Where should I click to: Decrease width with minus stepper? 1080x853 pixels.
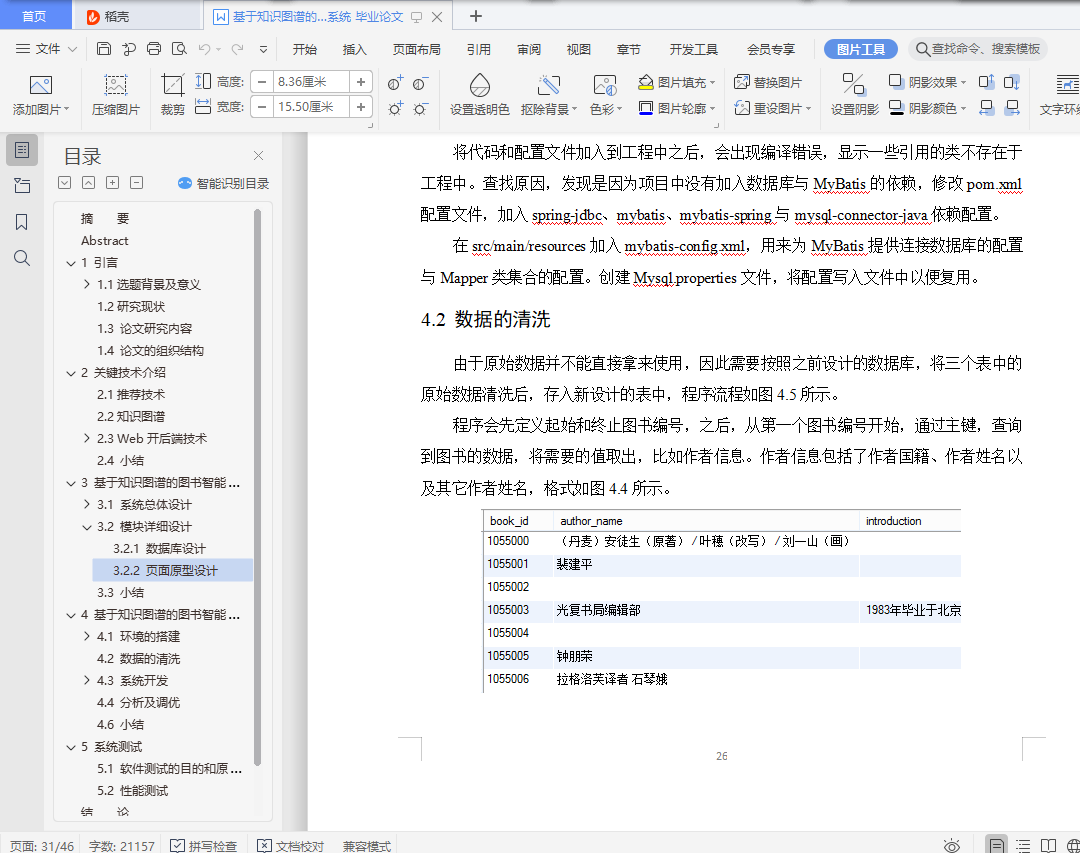coord(262,107)
